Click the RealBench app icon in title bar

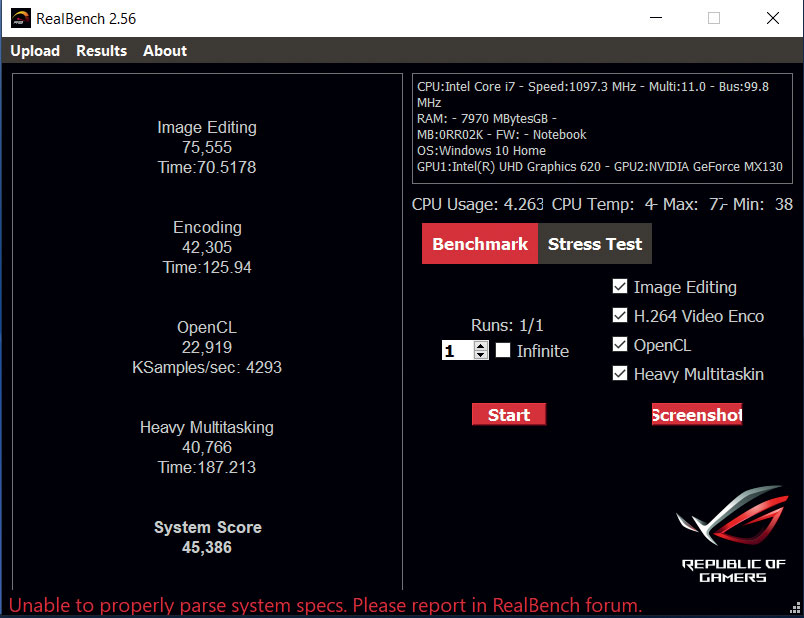coord(21,18)
